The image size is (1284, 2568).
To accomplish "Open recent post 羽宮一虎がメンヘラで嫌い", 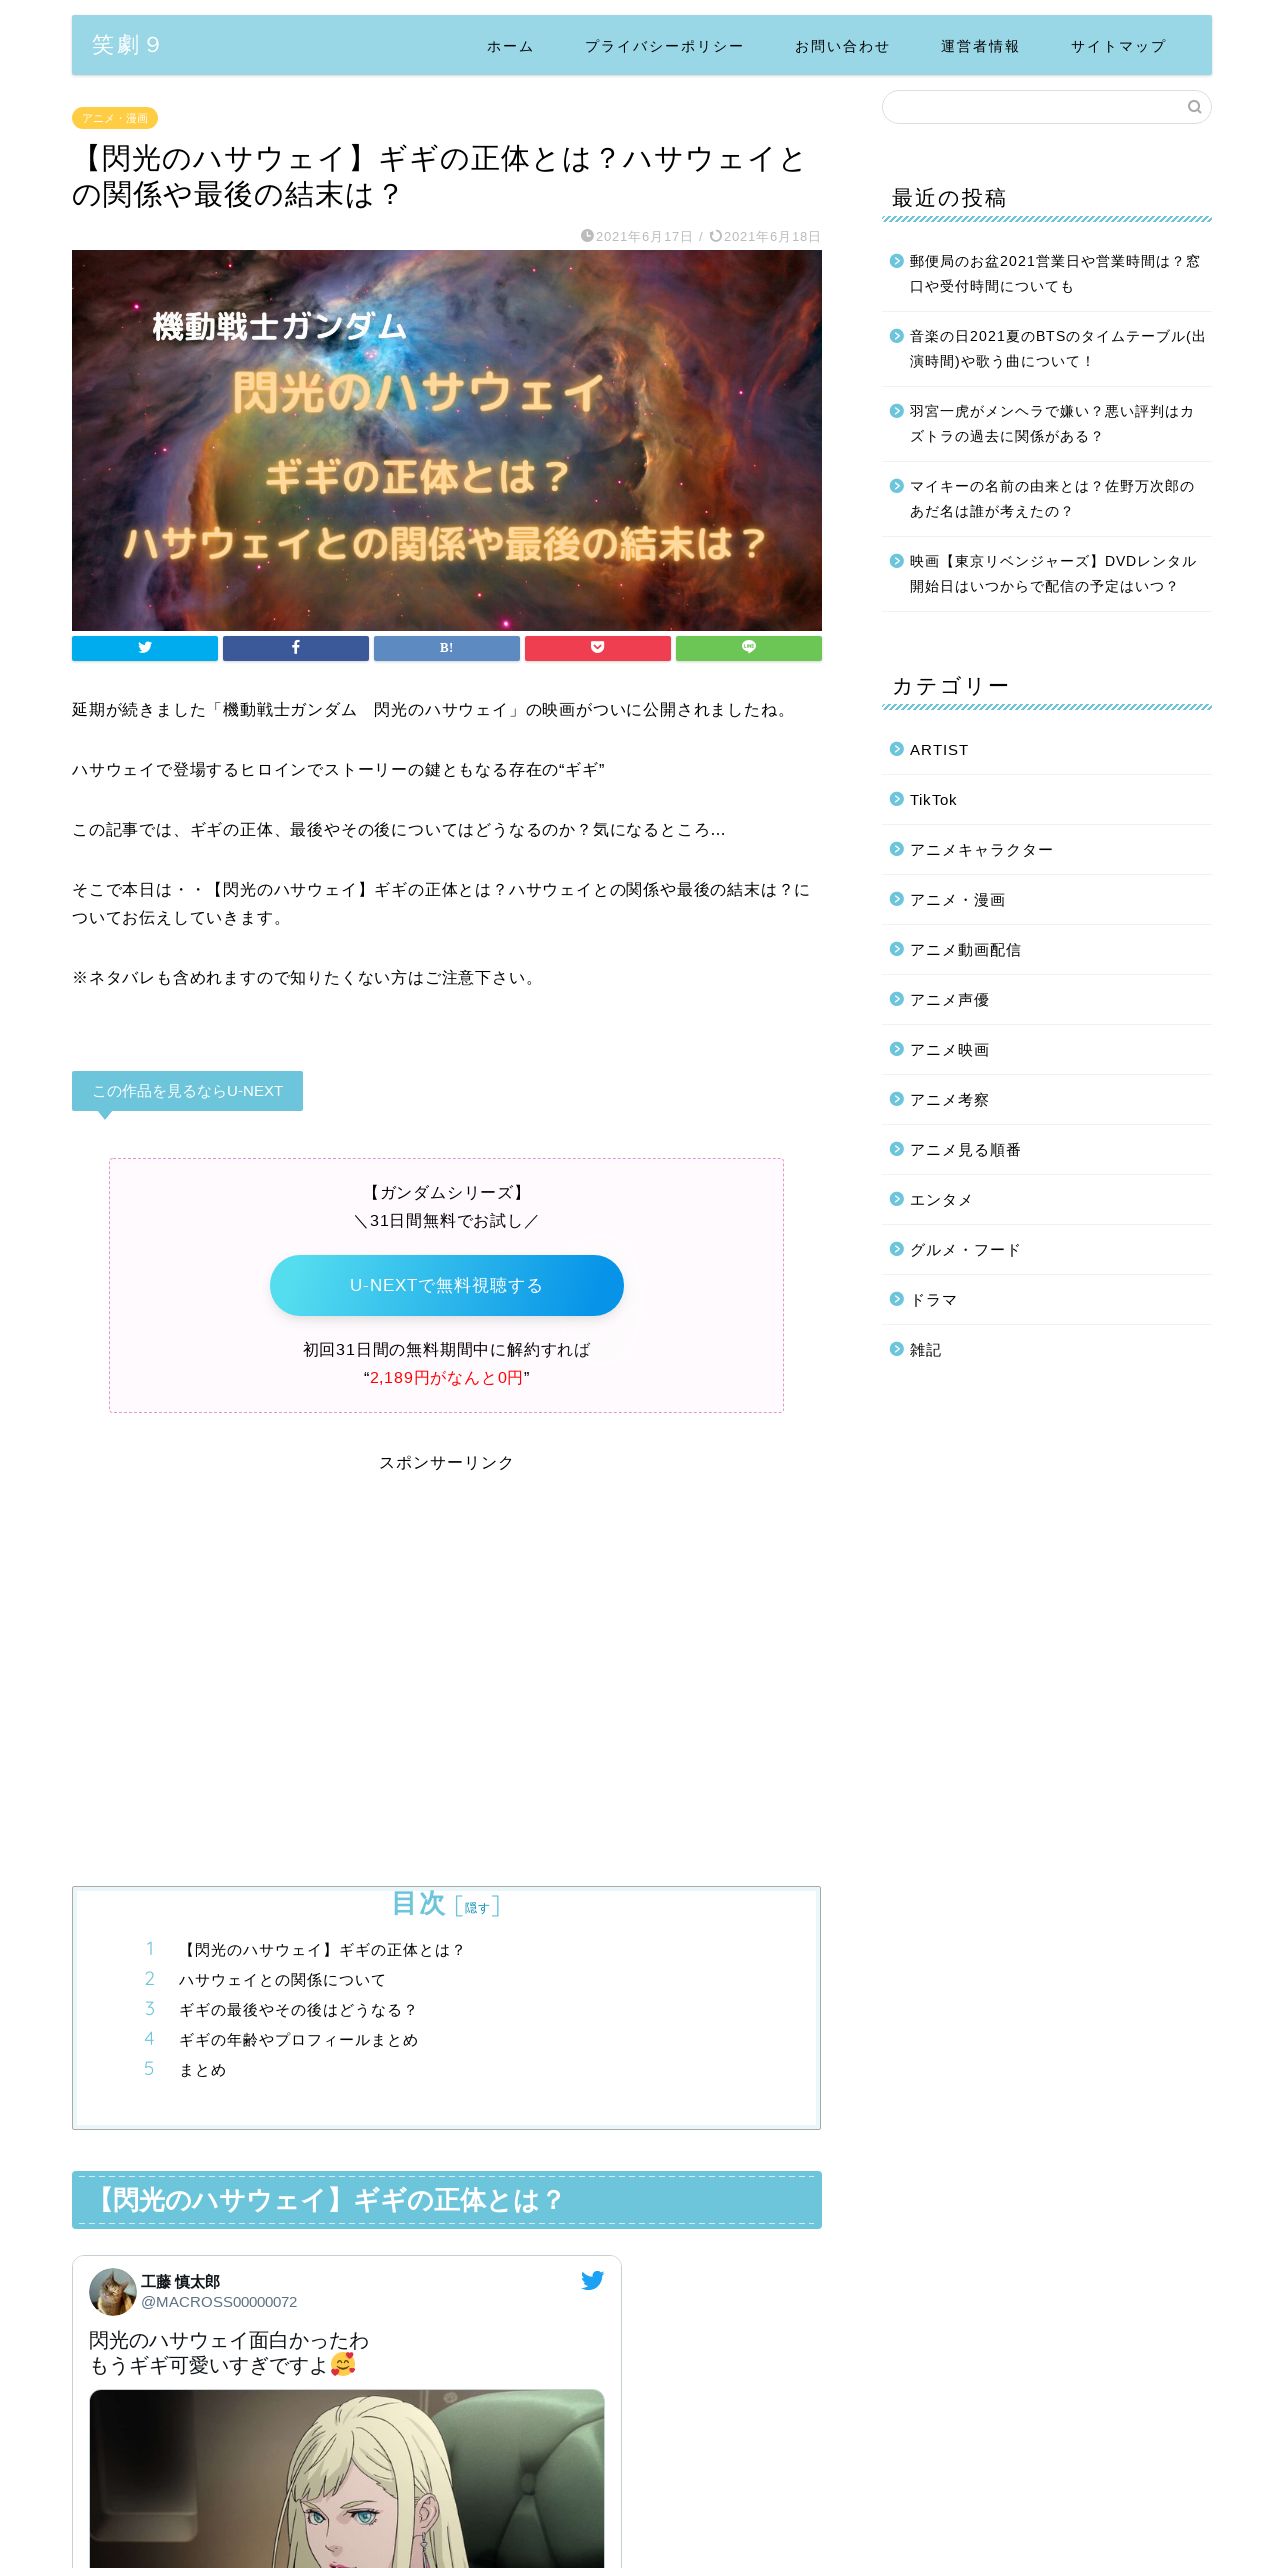I will point(1052,424).
